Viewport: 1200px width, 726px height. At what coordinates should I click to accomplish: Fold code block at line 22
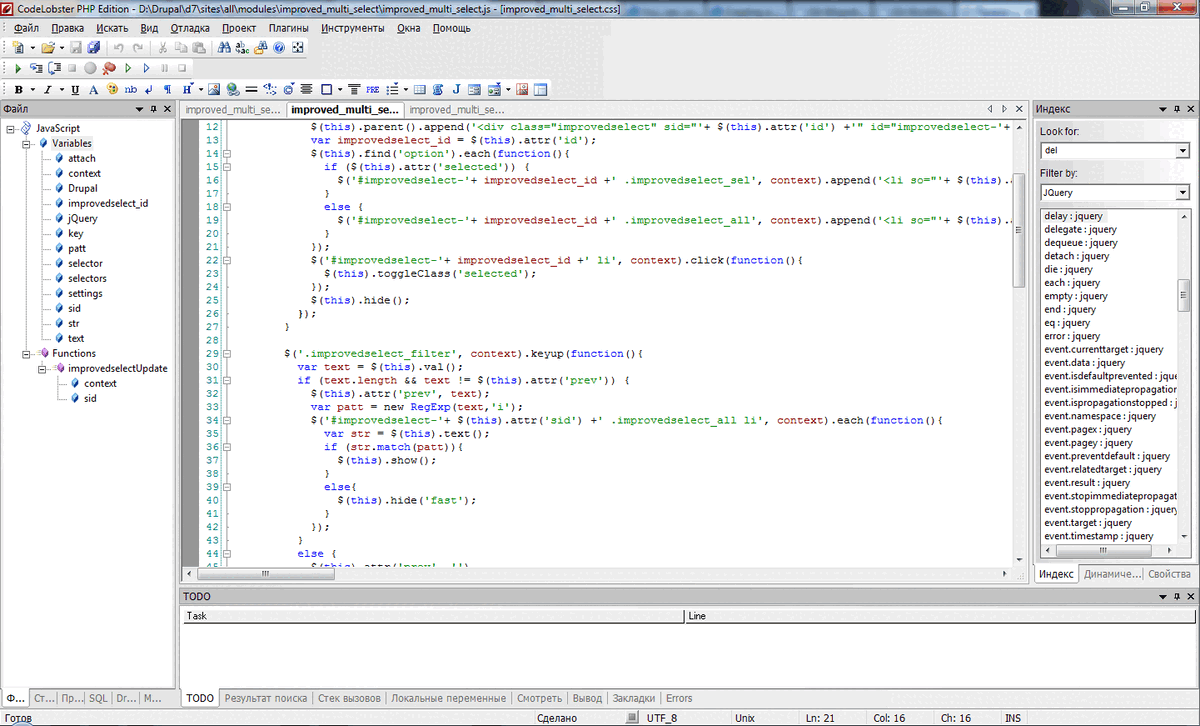click(x=227, y=260)
